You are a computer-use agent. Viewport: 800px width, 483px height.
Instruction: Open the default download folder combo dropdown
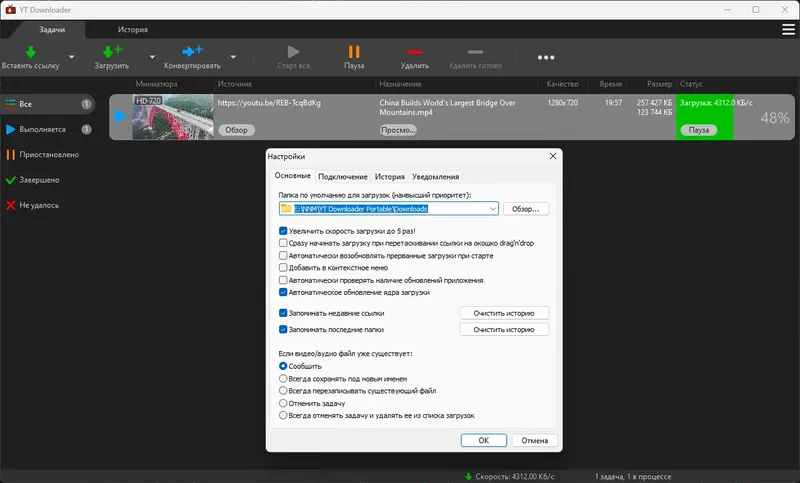(x=492, y=209)
